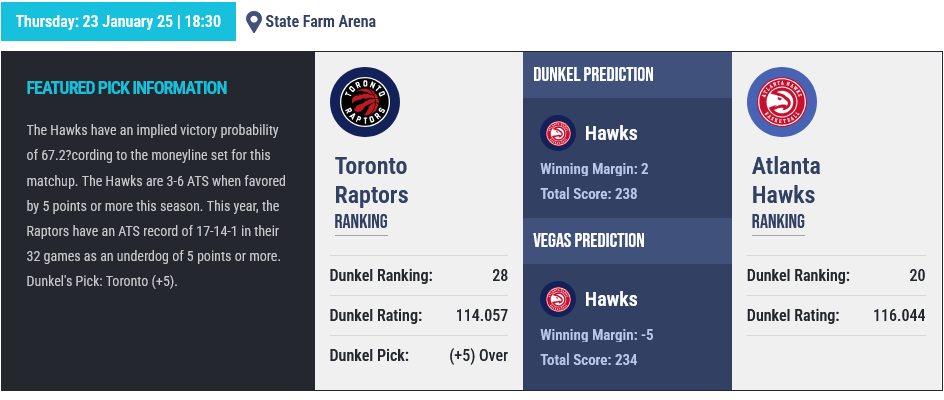This screenshot has height=400, width=944.
Task: Click Dunkel Total Score 238 text
Action: 589,194
